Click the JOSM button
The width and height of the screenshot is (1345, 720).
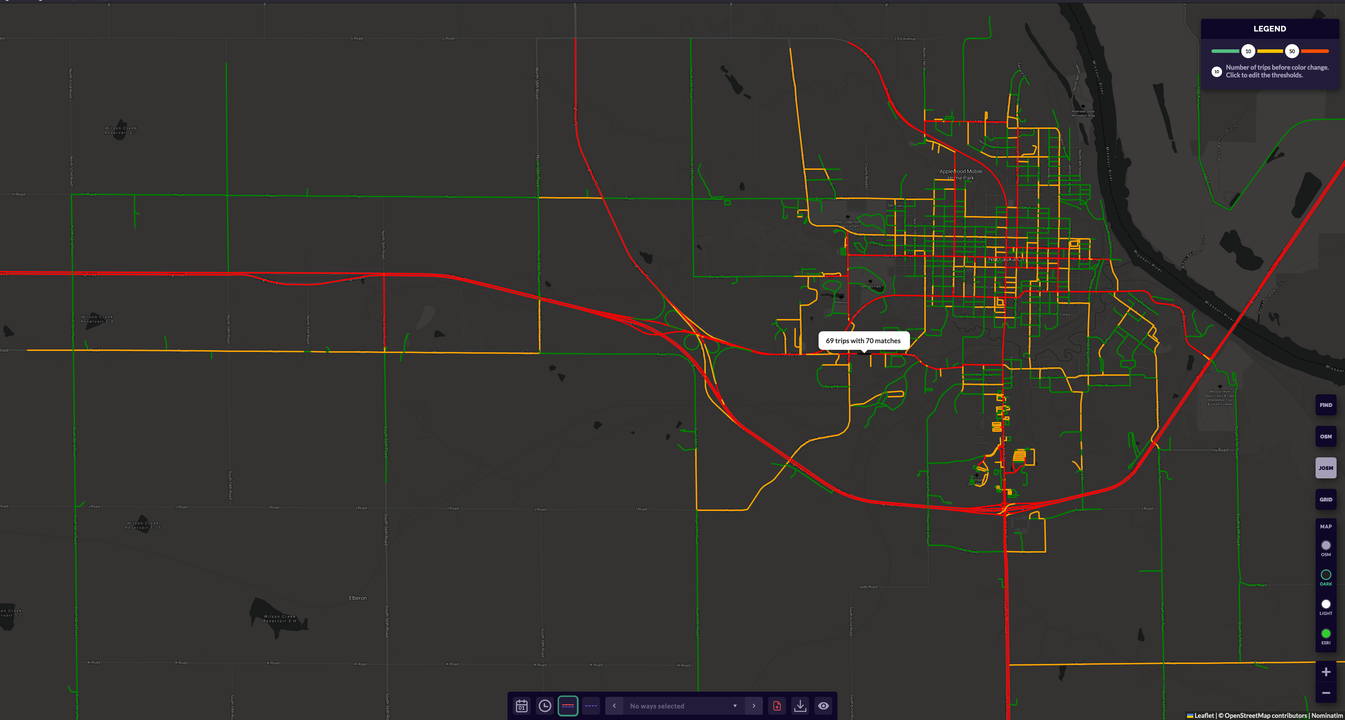tap(1326, 468)
